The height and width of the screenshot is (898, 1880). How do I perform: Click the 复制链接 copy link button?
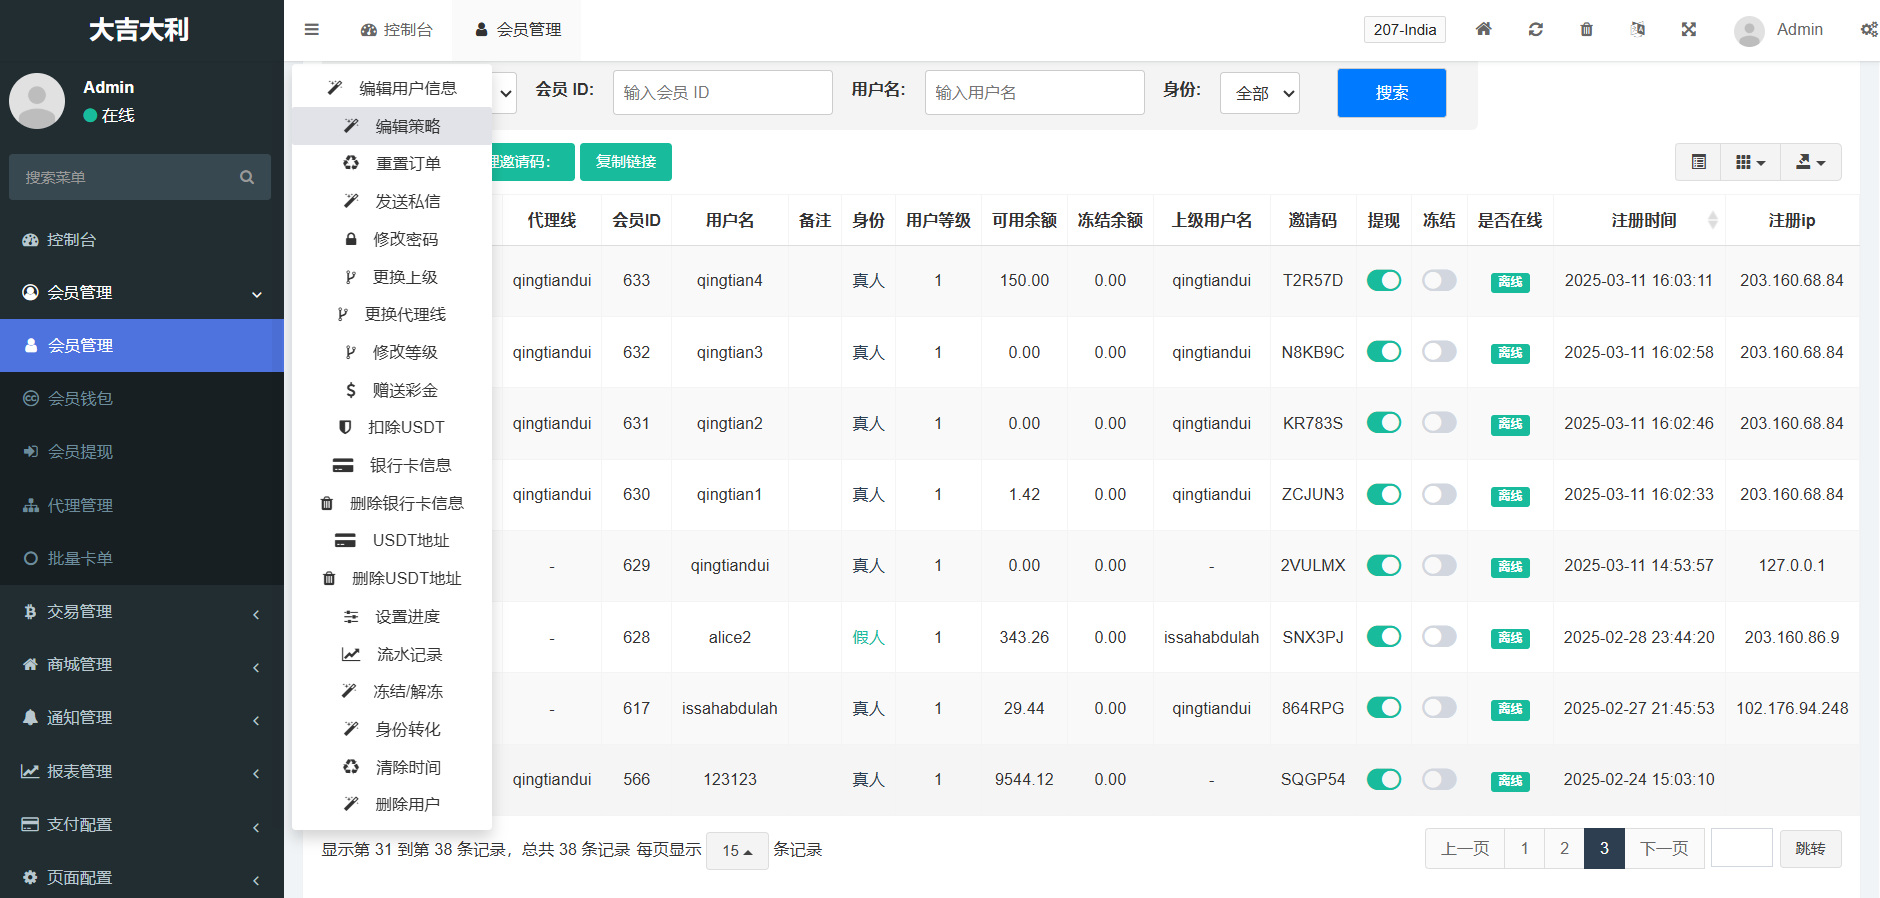pyautogui.click(x=626, y=162)
